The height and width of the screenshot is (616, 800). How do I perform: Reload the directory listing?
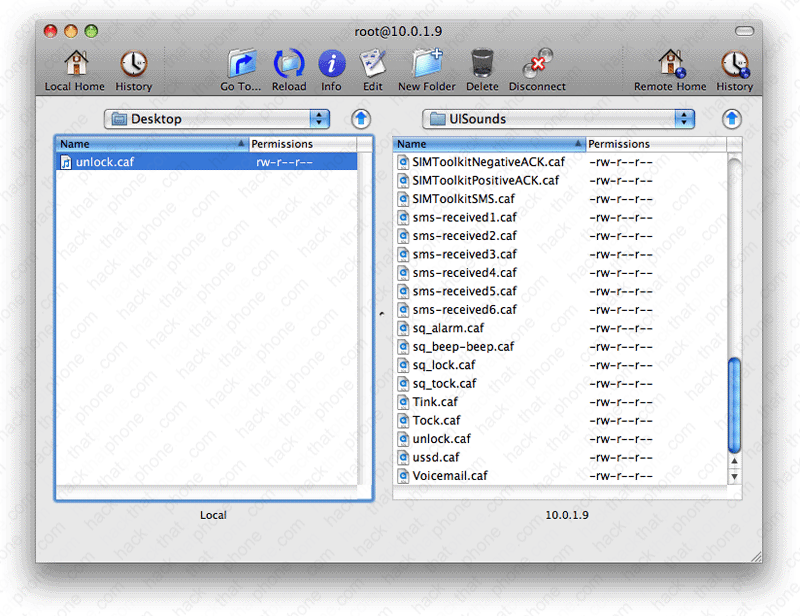click(x=289, y=65)
